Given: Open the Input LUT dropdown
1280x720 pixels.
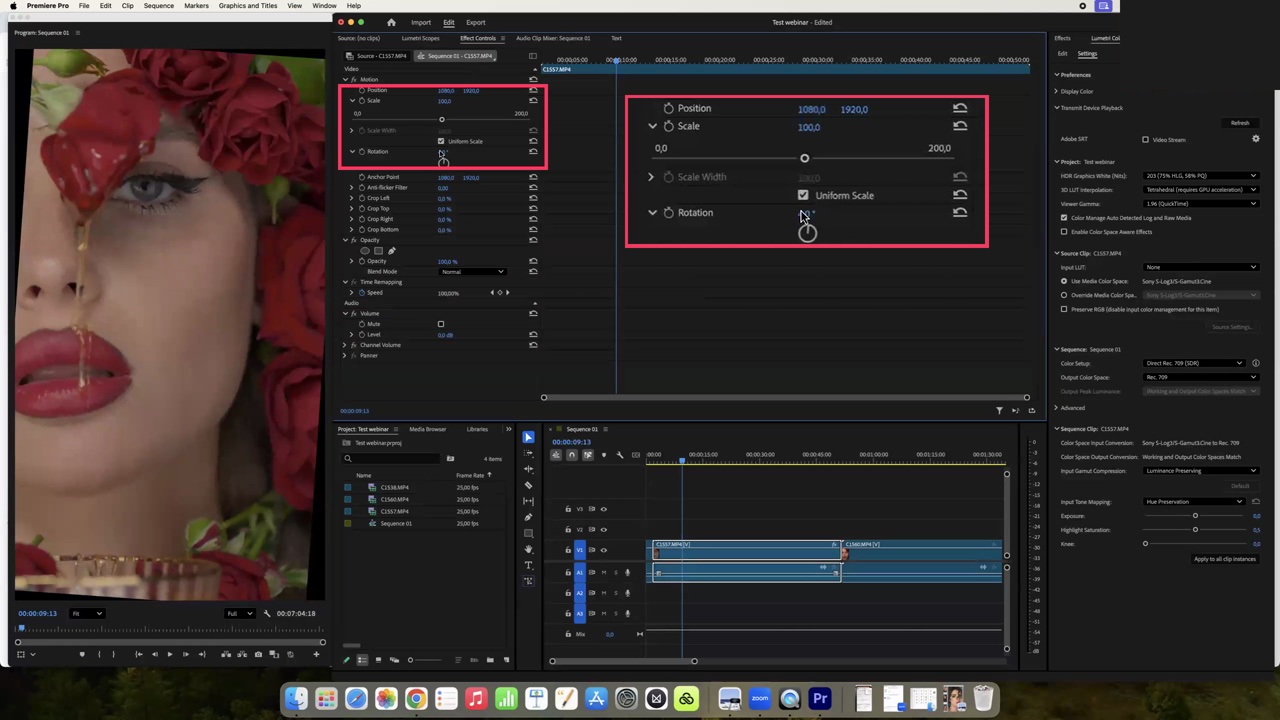Looking at the screenshot, I should 1201,267.
